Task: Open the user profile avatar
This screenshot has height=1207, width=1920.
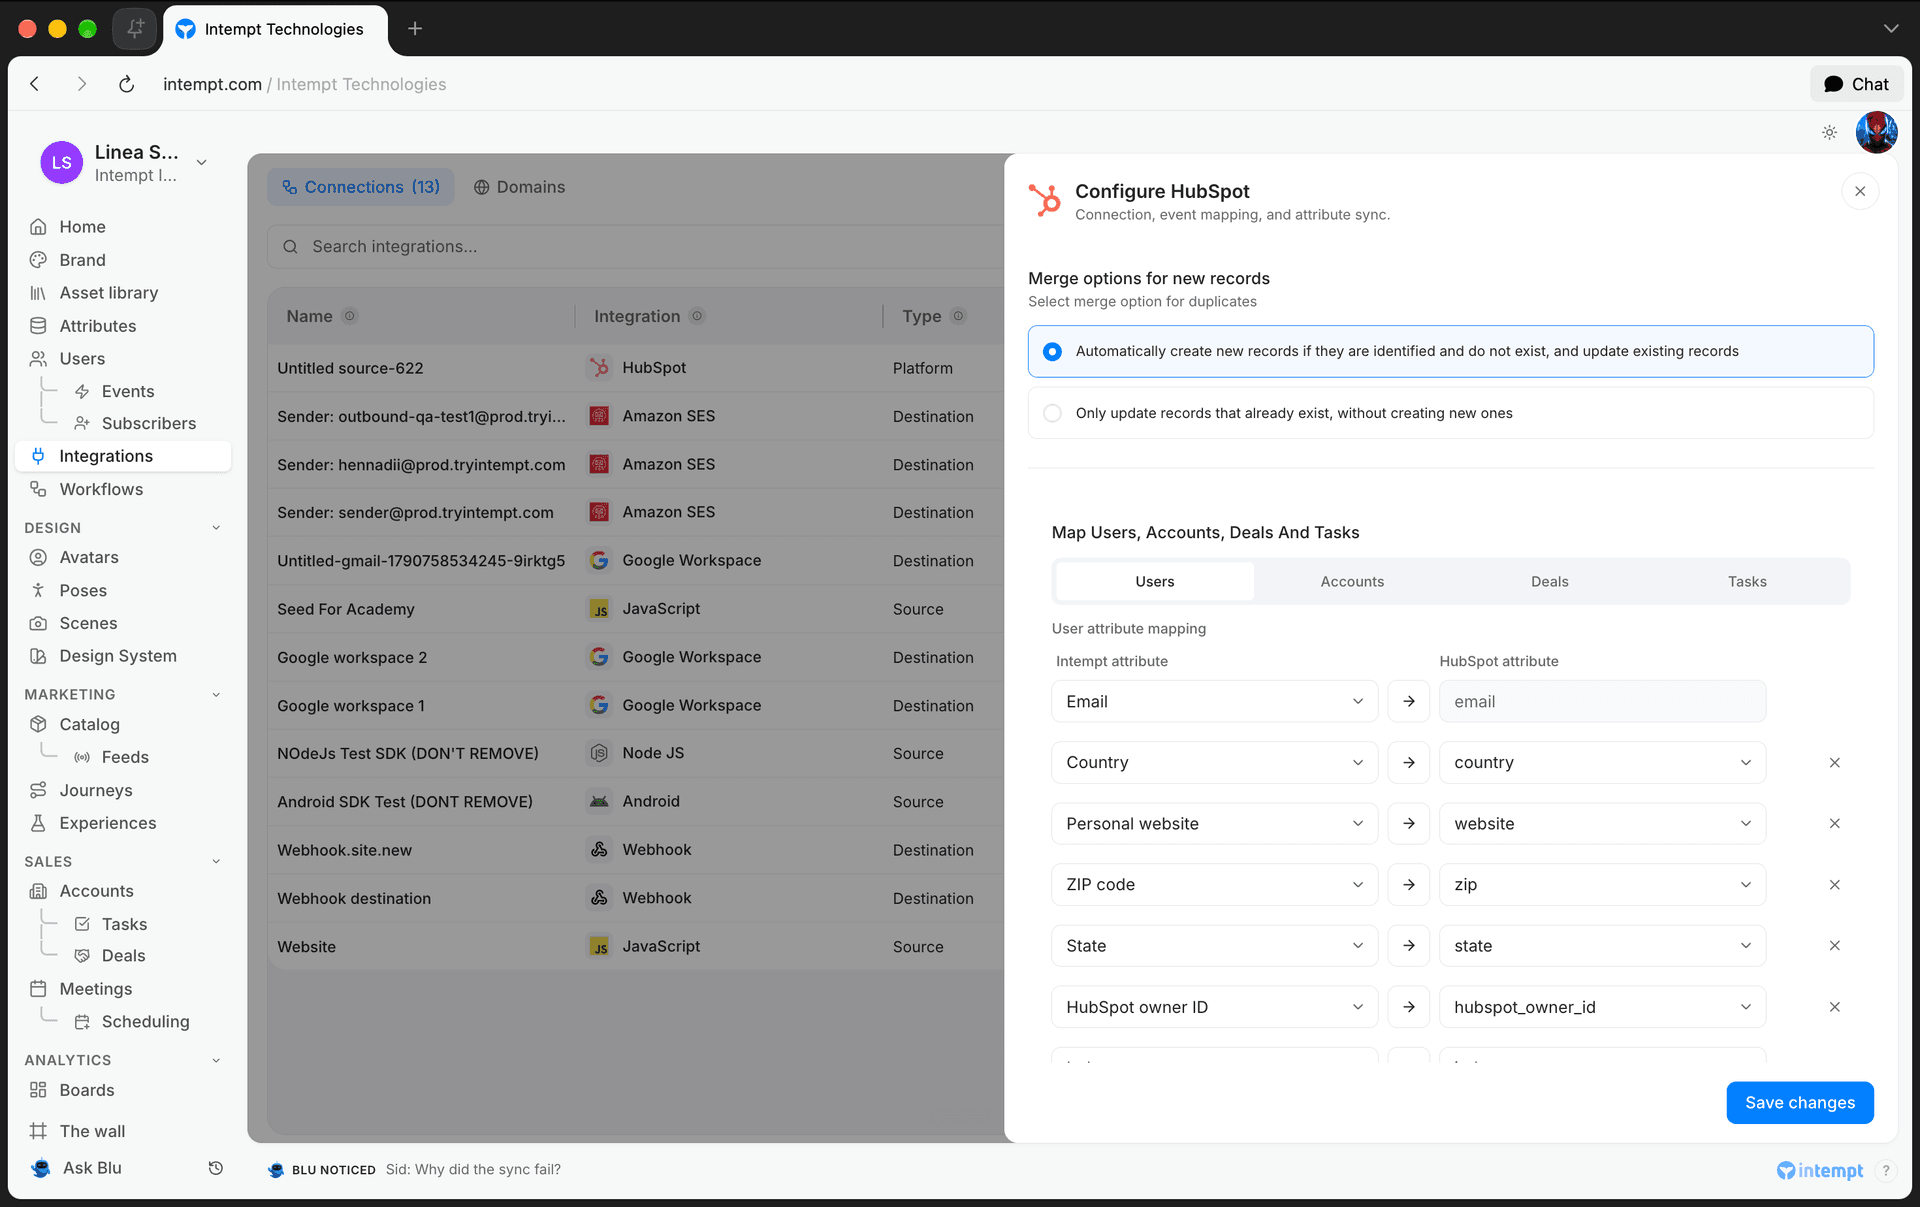Action: [x=1876, y=132]
